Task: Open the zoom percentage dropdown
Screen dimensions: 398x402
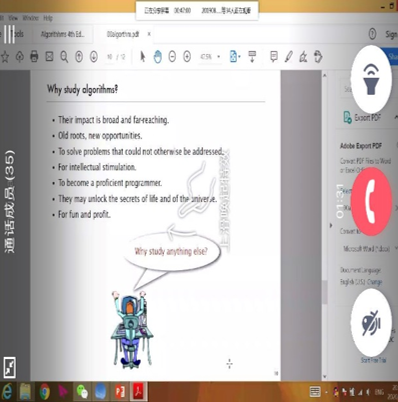Action: point(219,57)
